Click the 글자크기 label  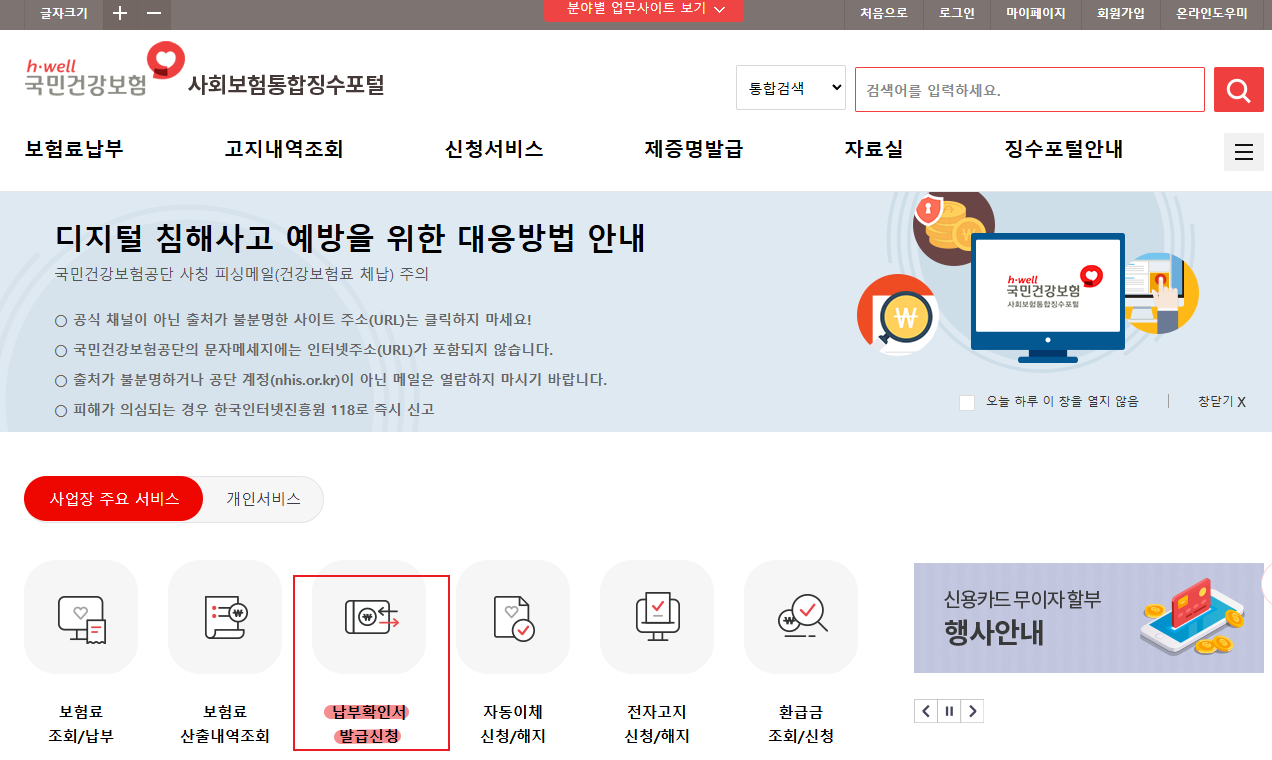tap(64, 14)
